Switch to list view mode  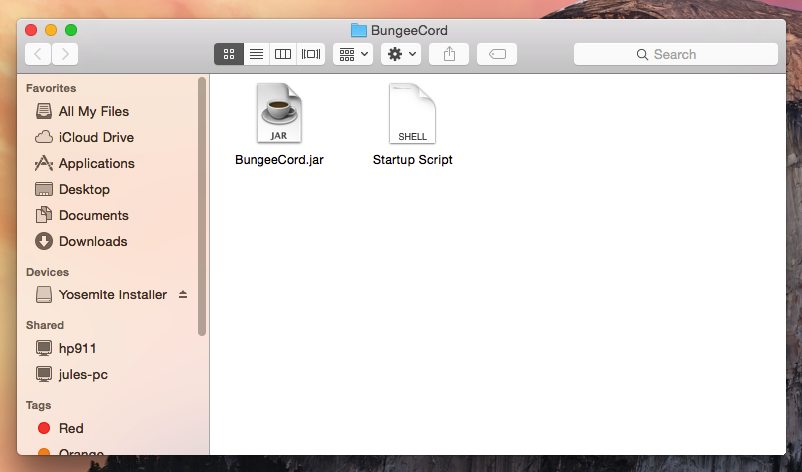point(256,54)
